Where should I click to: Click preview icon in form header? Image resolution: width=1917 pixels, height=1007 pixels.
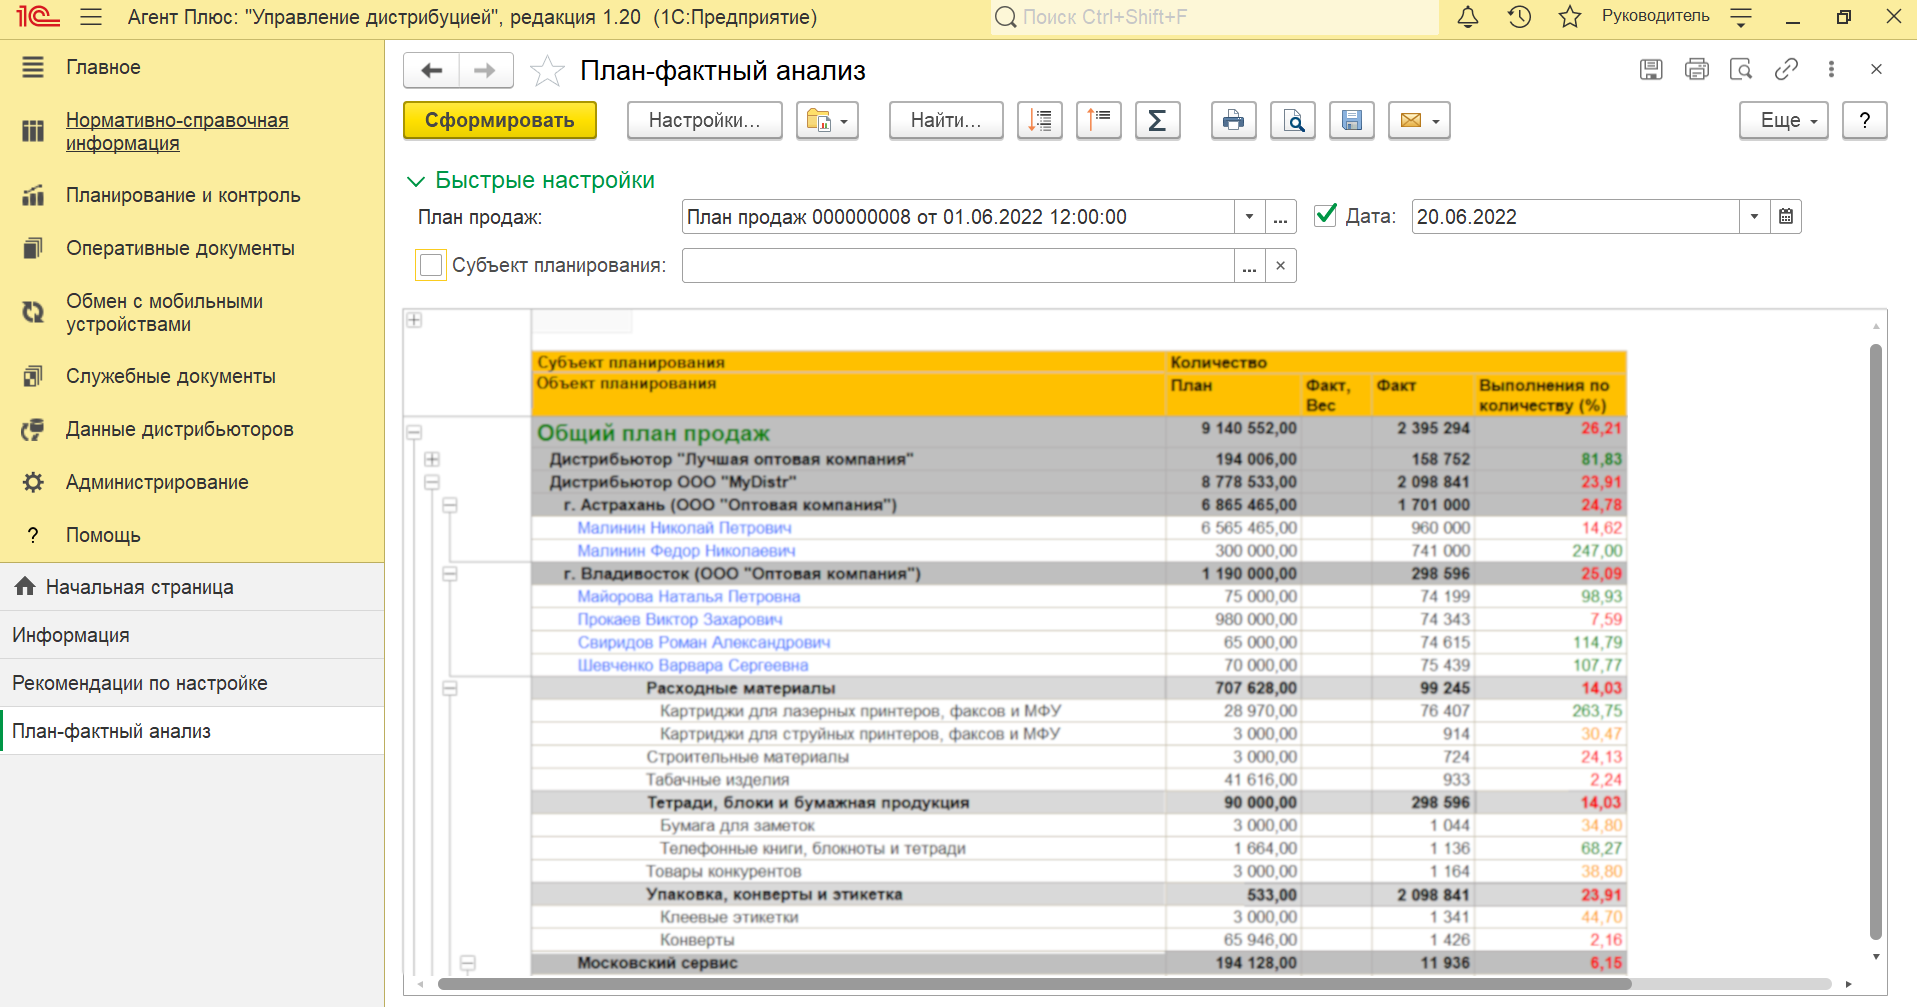tap(1741, 69)
